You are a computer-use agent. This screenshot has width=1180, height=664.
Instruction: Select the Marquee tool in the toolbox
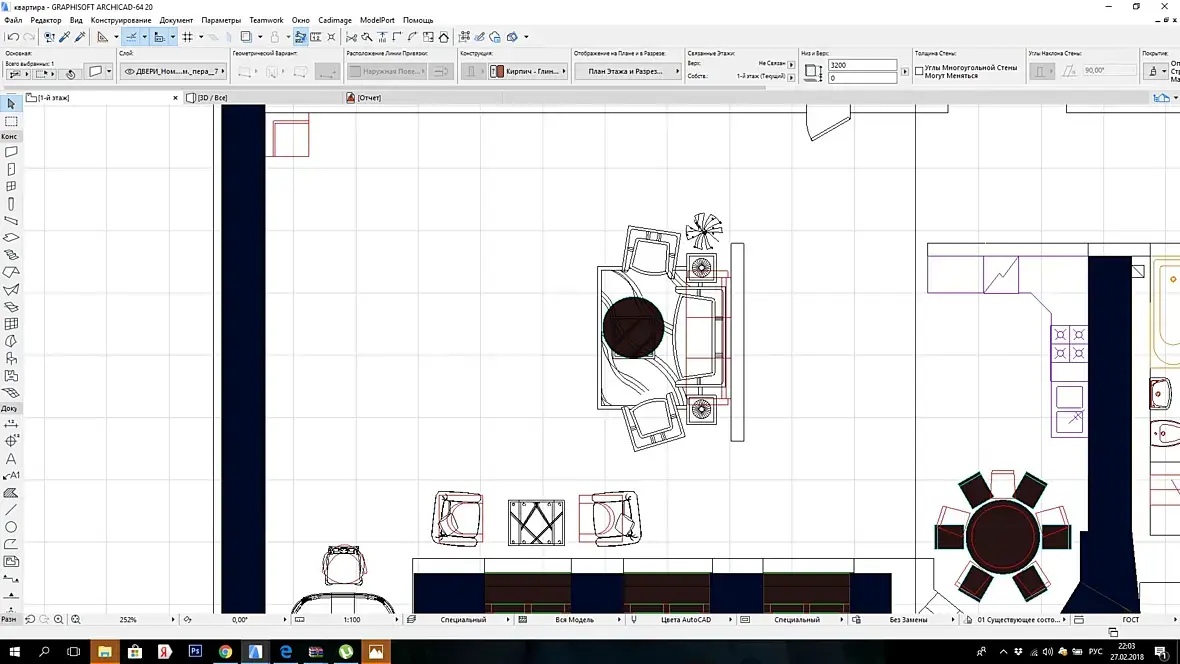point(11,121)
